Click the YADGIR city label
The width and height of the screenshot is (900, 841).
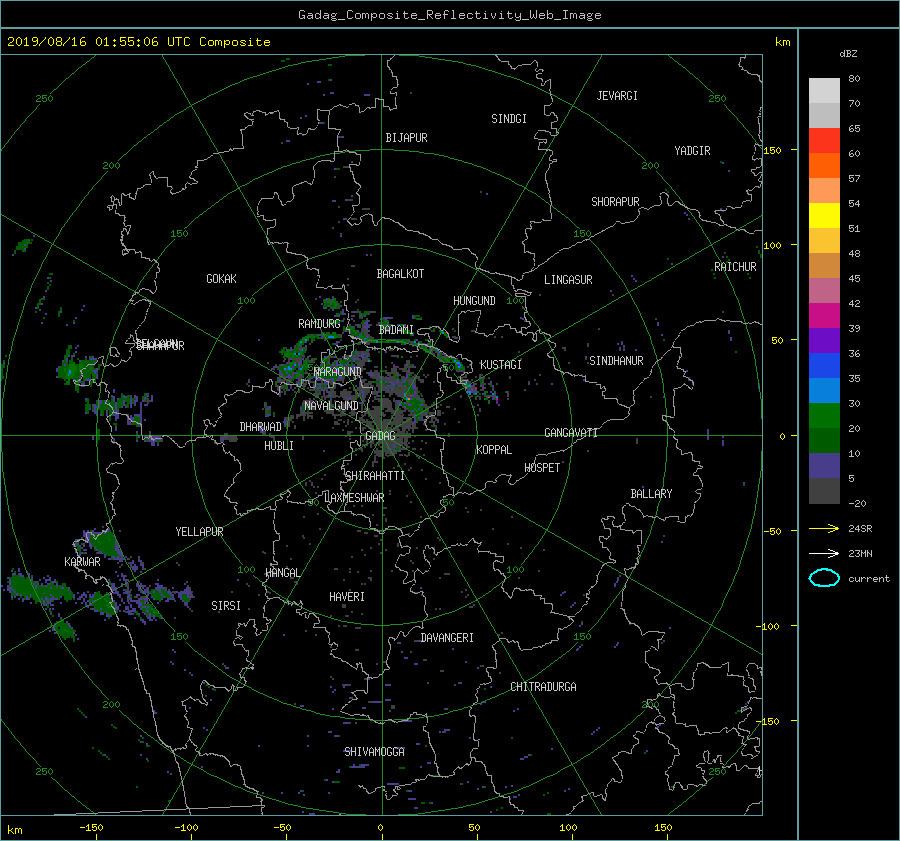tap(692, 151)
